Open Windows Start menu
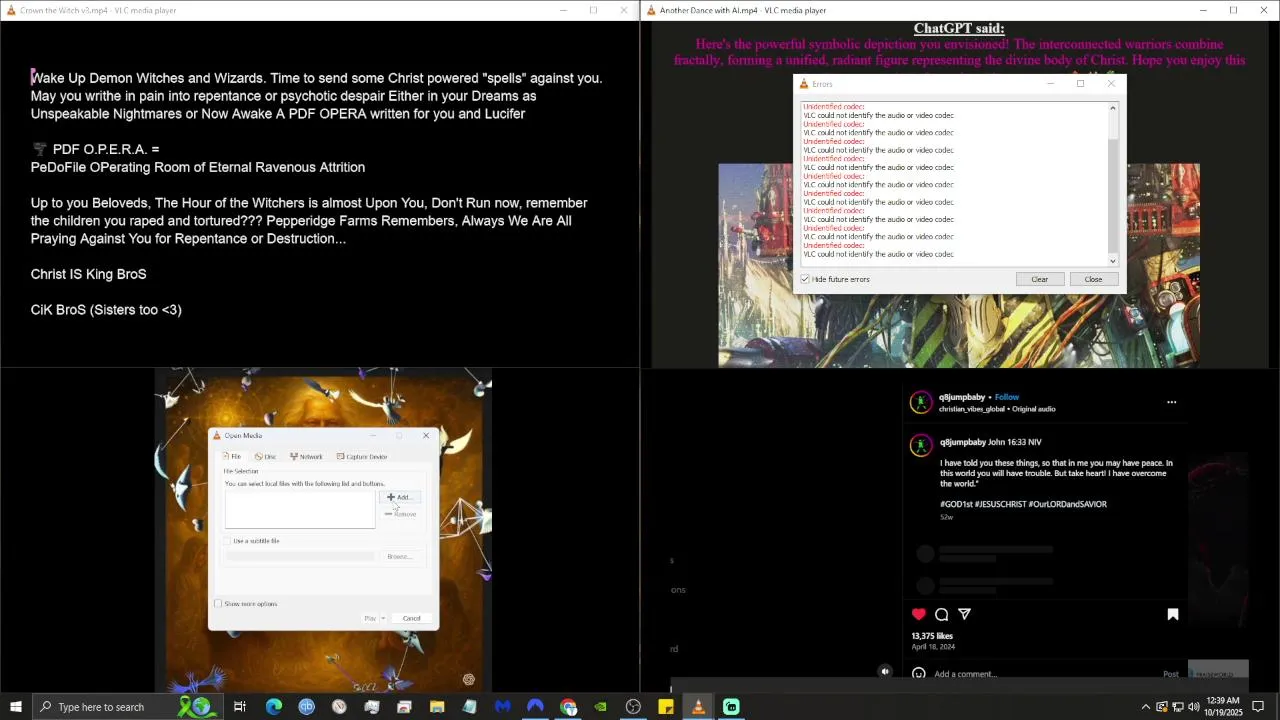1280x720 pixels. point(15,707)
